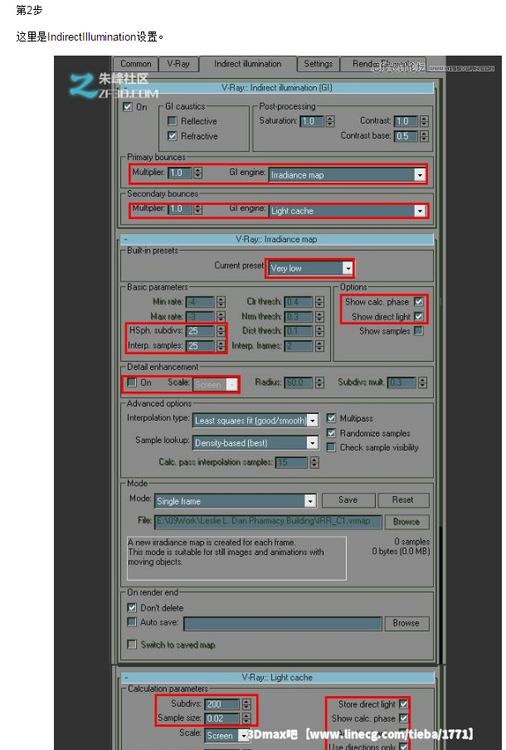Toggle the Randomize samples checkbox
Image resolution: width=506 pixels, height=750 pixels.
point(330,433)
